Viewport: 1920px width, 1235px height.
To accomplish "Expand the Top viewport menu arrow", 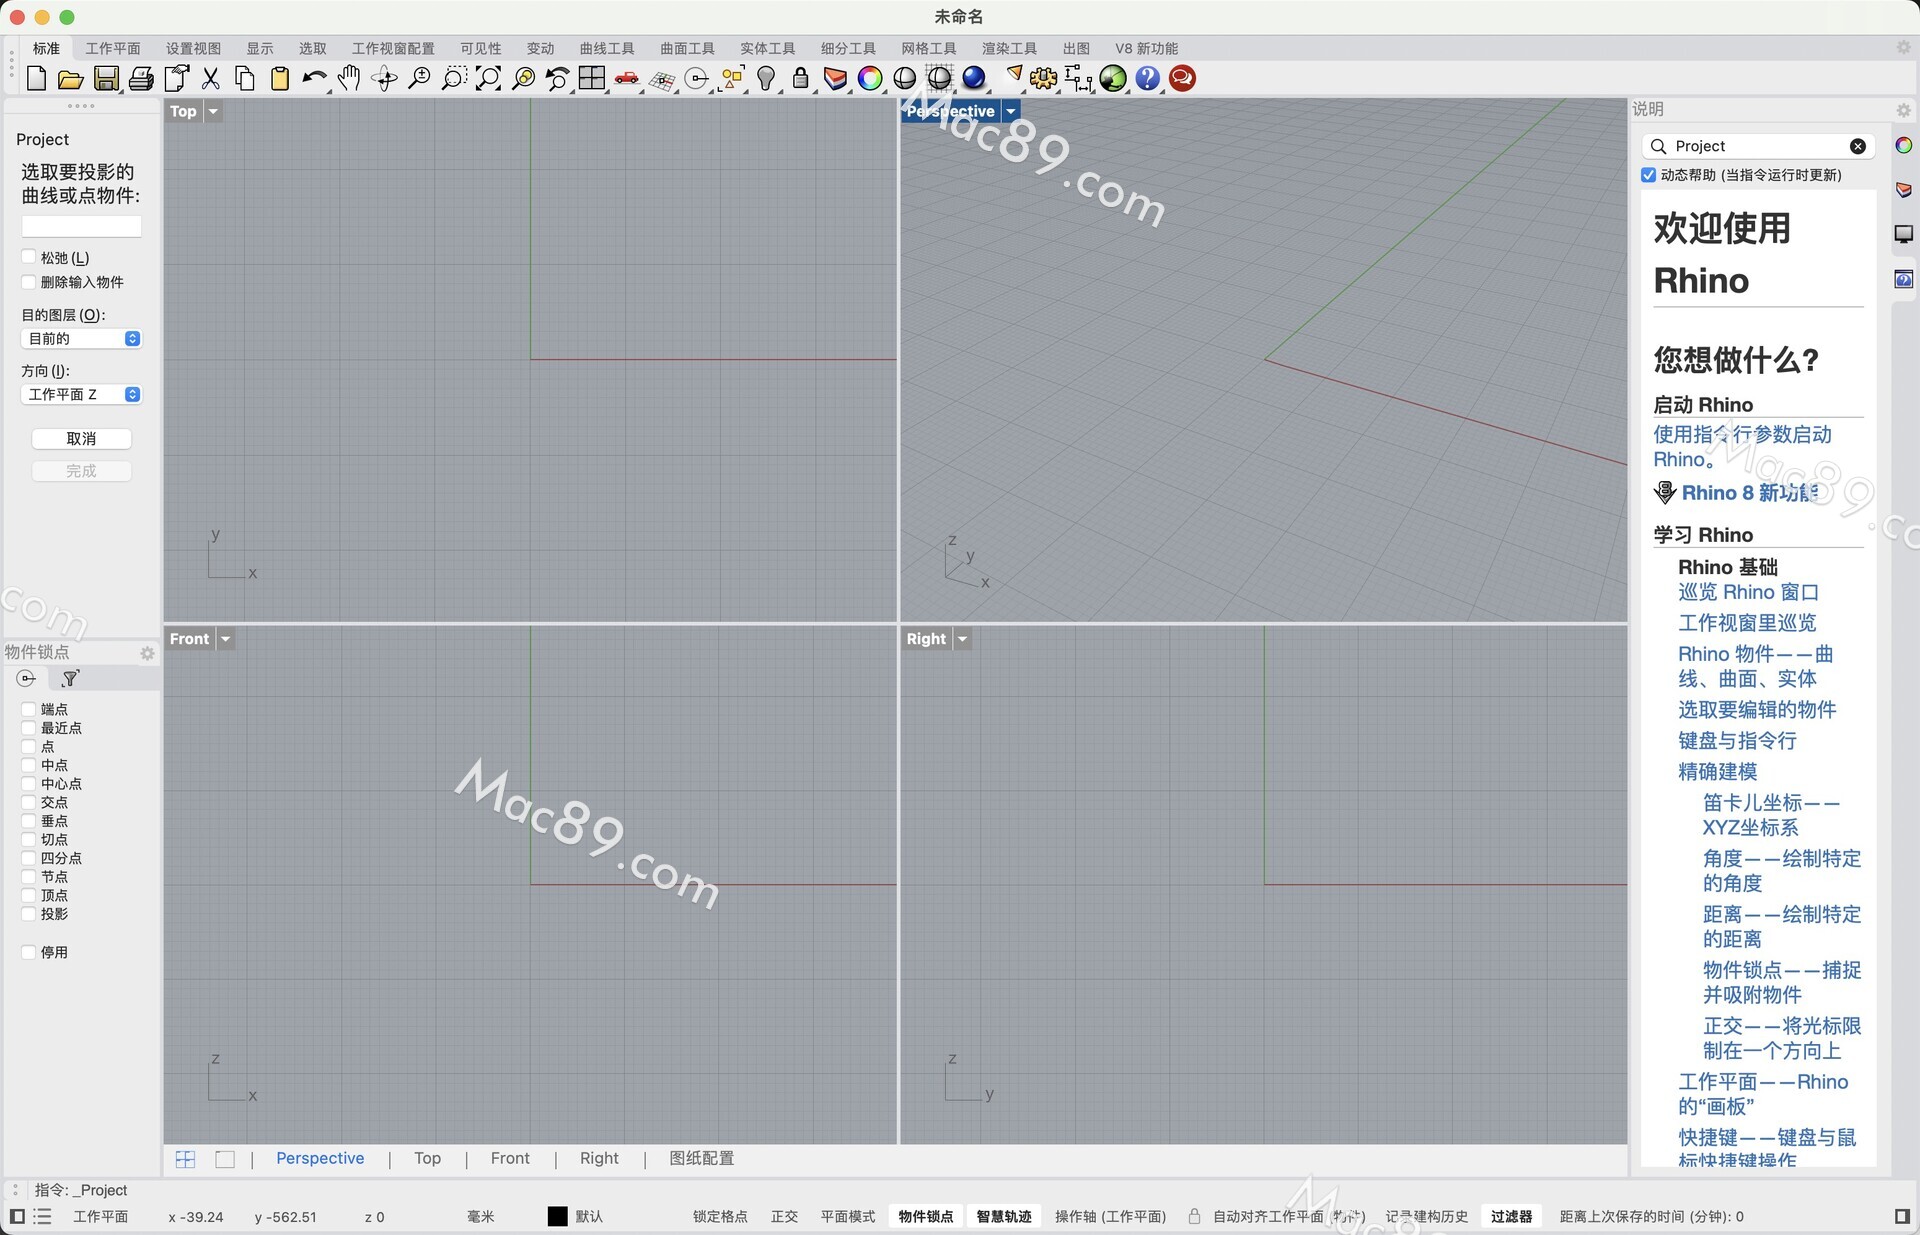I will 213,111.
